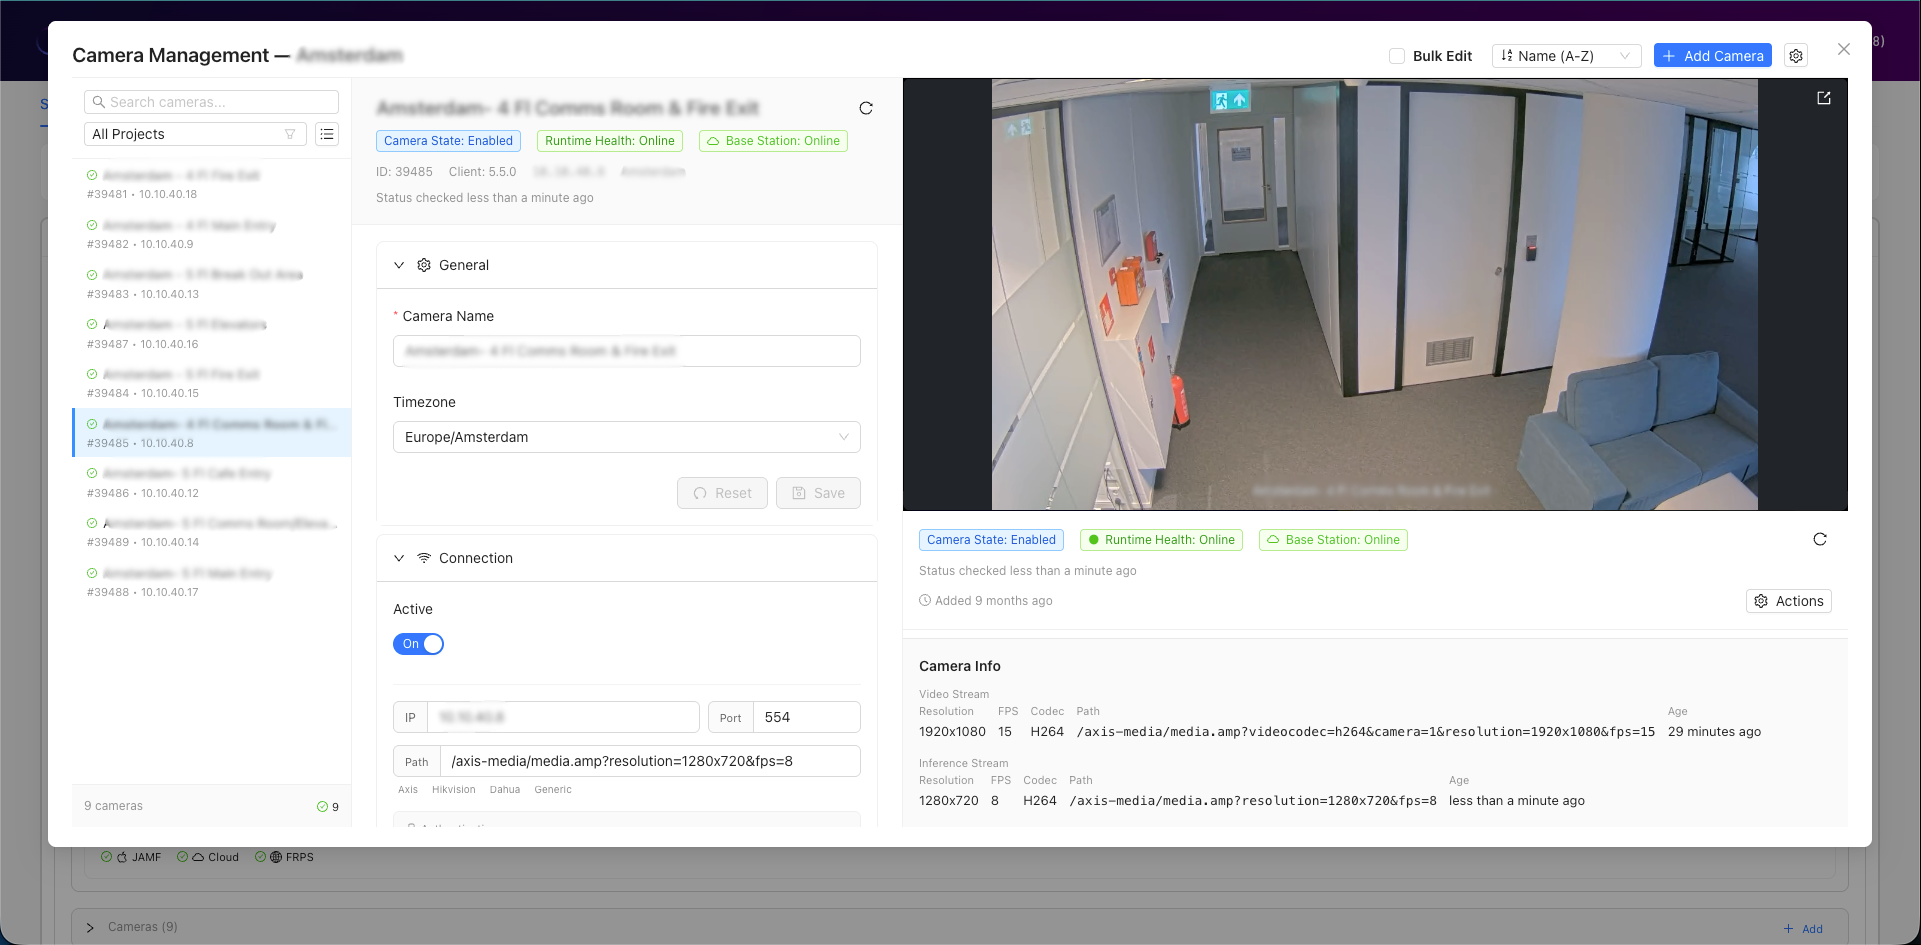This screenshot has width=1921, height=945.
Task: Click refresh icon beside Base Station status under video
Action: point(1819,540)
